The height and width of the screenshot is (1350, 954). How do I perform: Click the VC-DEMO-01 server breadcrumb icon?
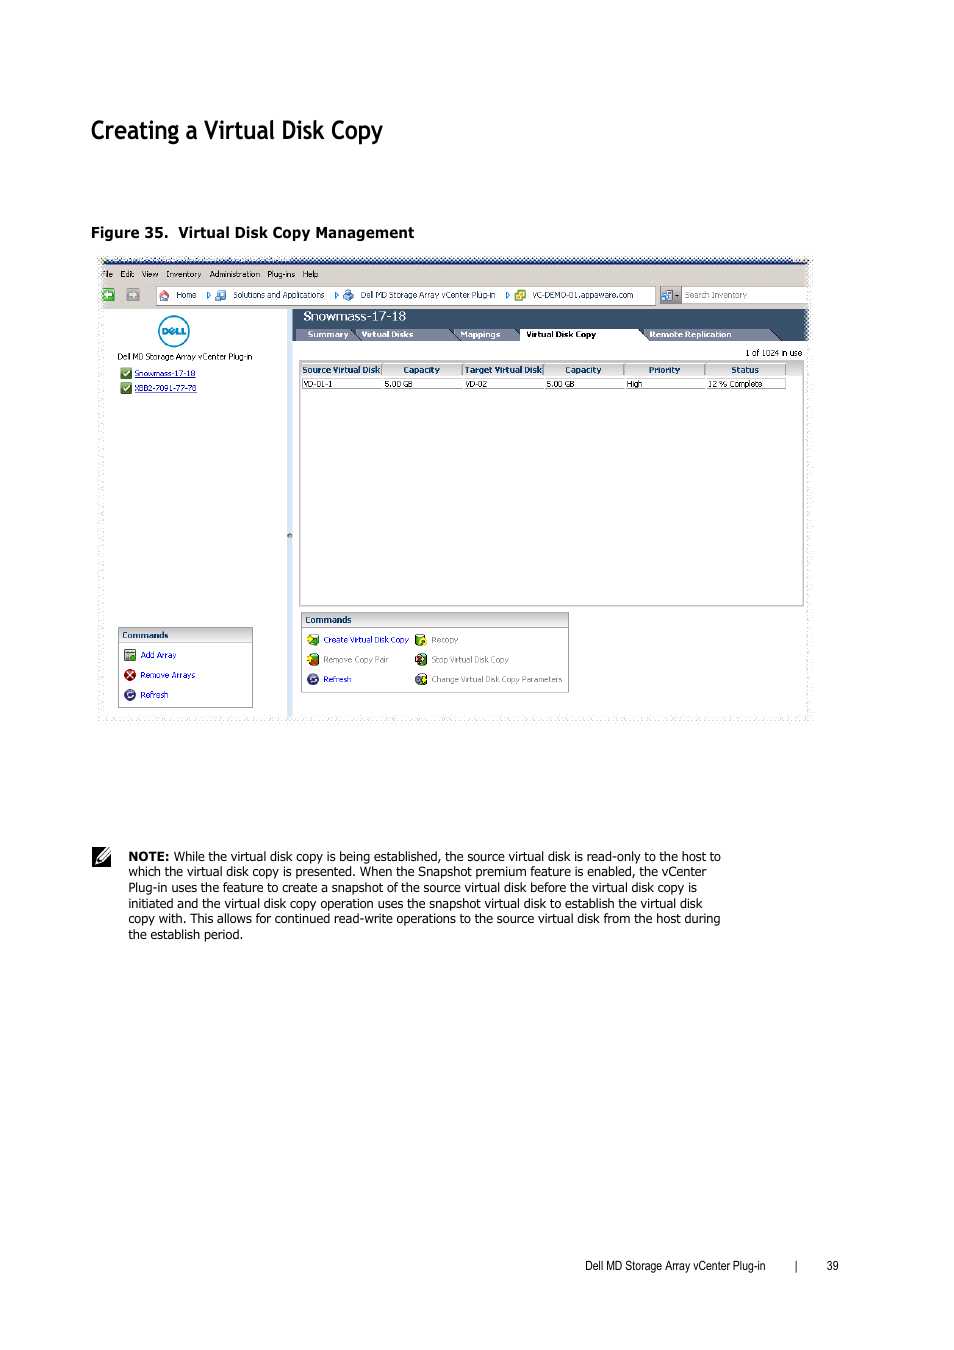tap(520, 295)
